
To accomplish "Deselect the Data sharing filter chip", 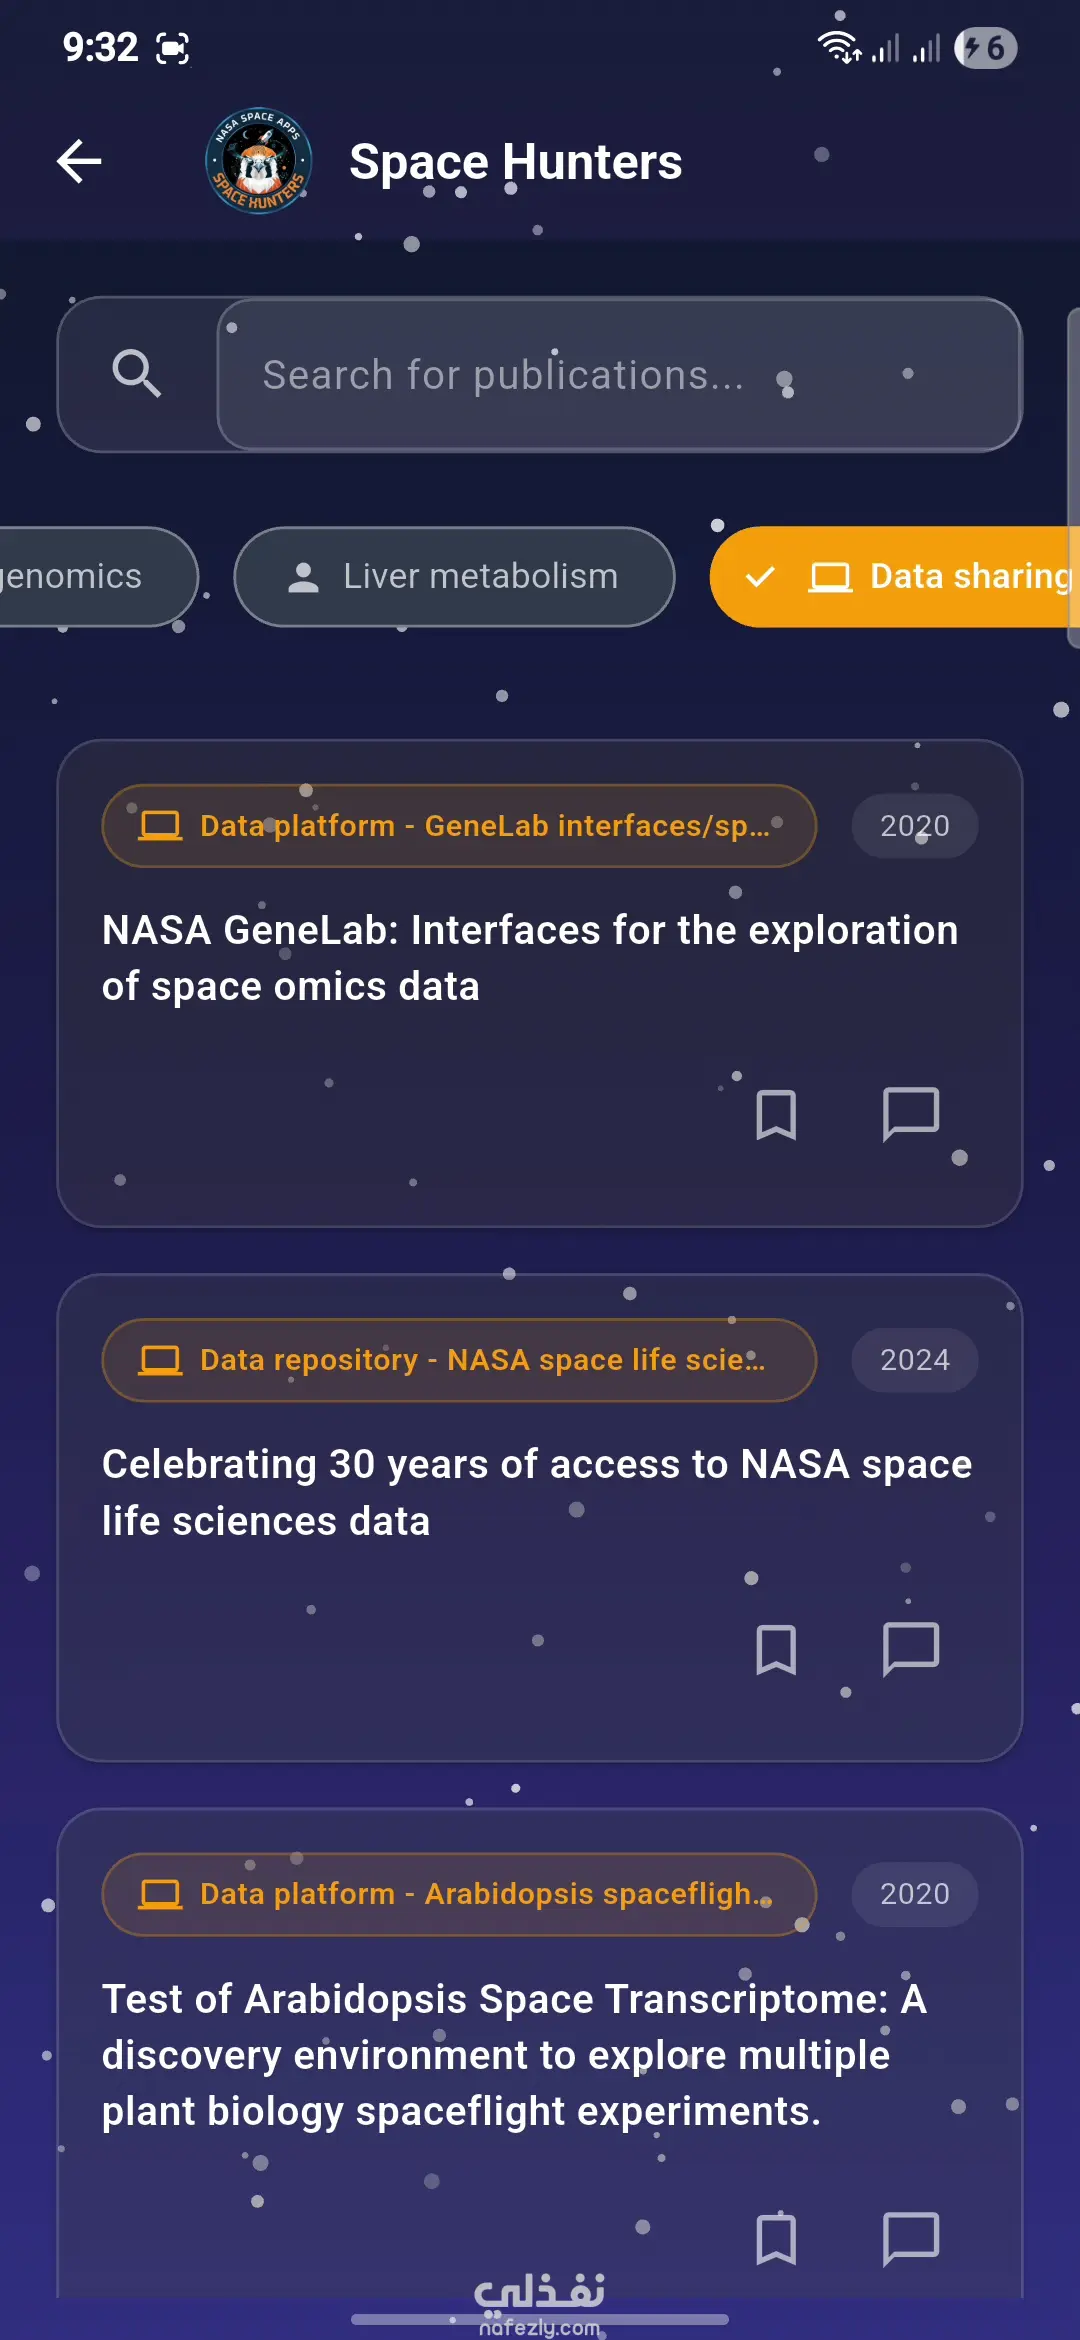I will pyautogui.click(x=895, y=577).
